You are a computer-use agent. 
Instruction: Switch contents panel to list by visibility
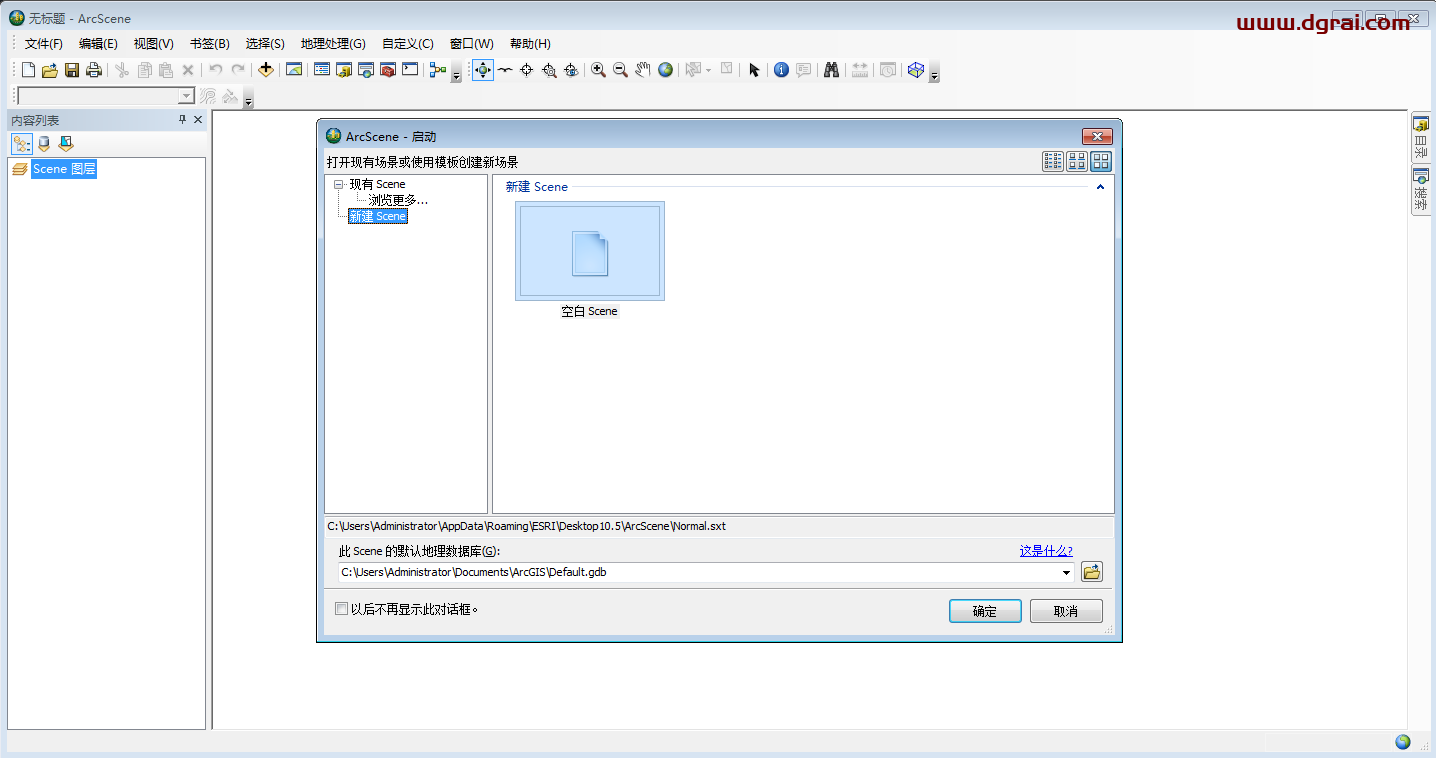pos(66,144)
